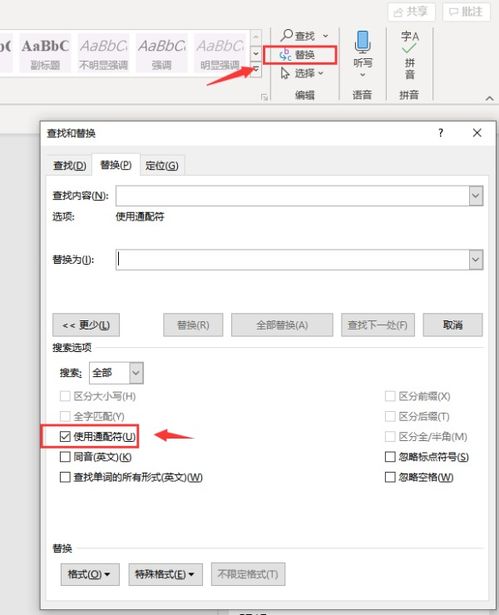Enable the Sounds like (English) checkbox
Screen dimensions: 499x615
point(65,457)
